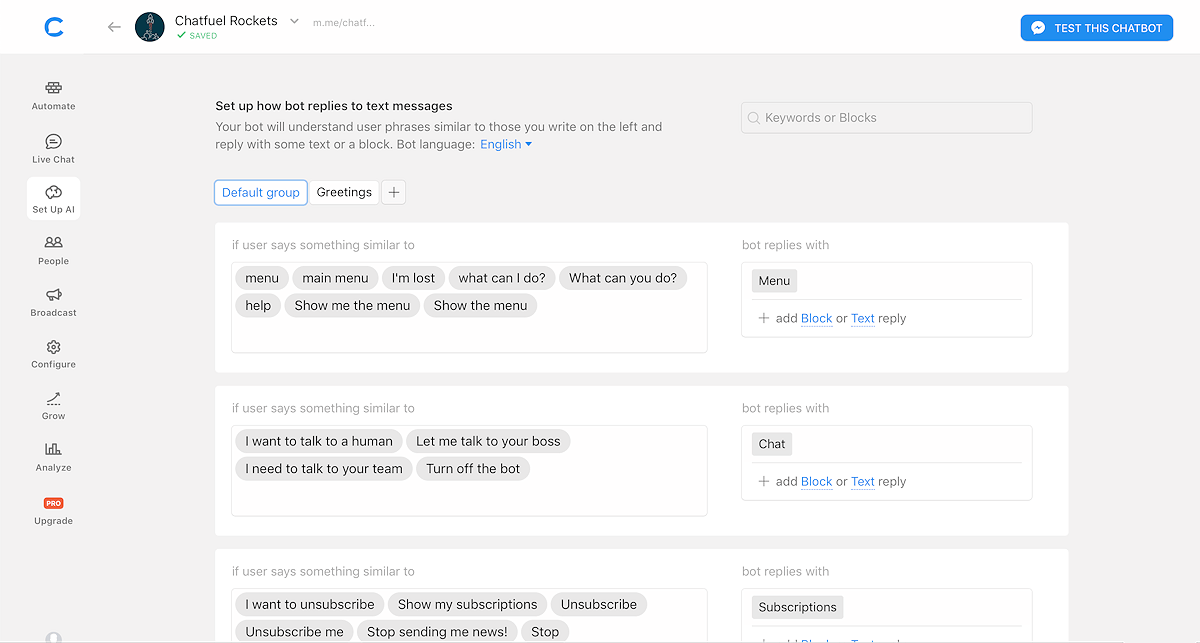1200x643 pixels.
Task: Click the Test This Chatbot button
Action: [1096, 28]
